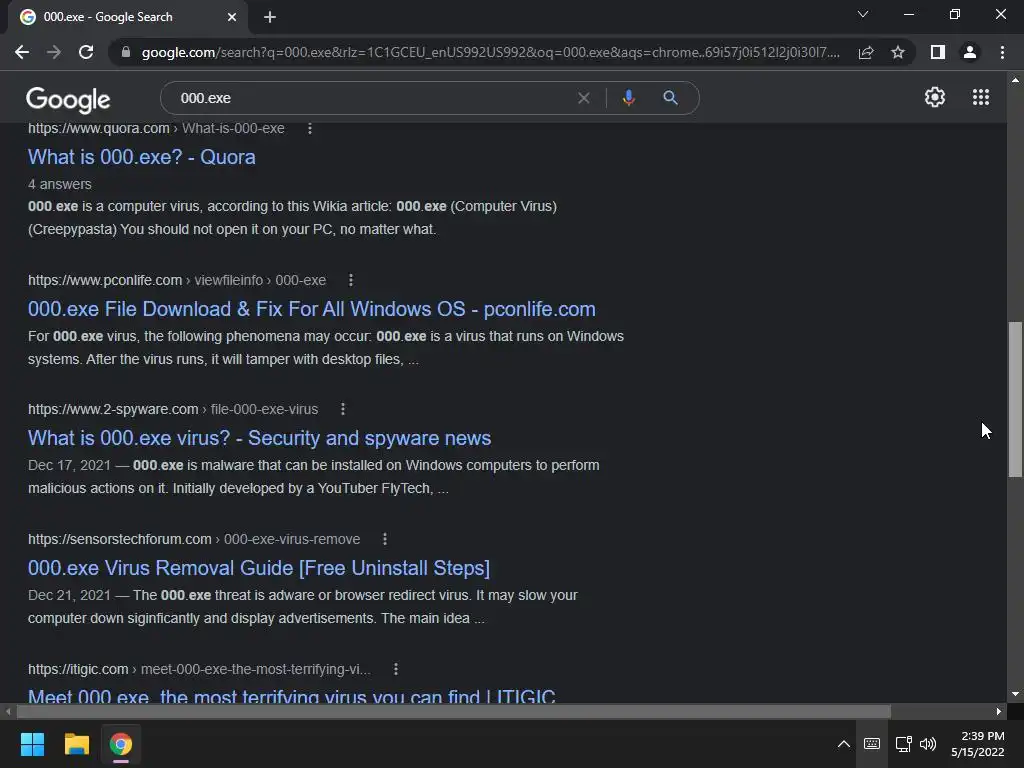Click in the Google search input field
Viewport: 1024px width, 768px height.
(x=372, y=98)
